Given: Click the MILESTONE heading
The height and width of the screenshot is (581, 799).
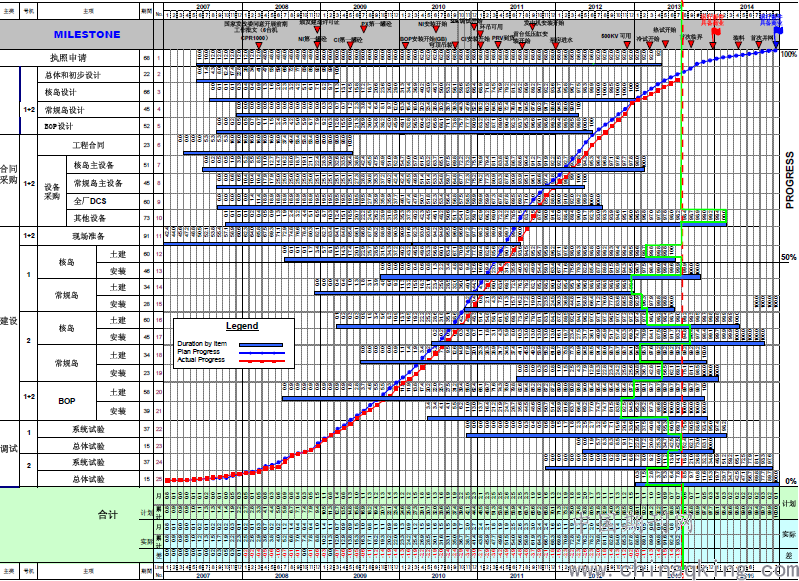Looking at the screenshot, I should 87,35.
